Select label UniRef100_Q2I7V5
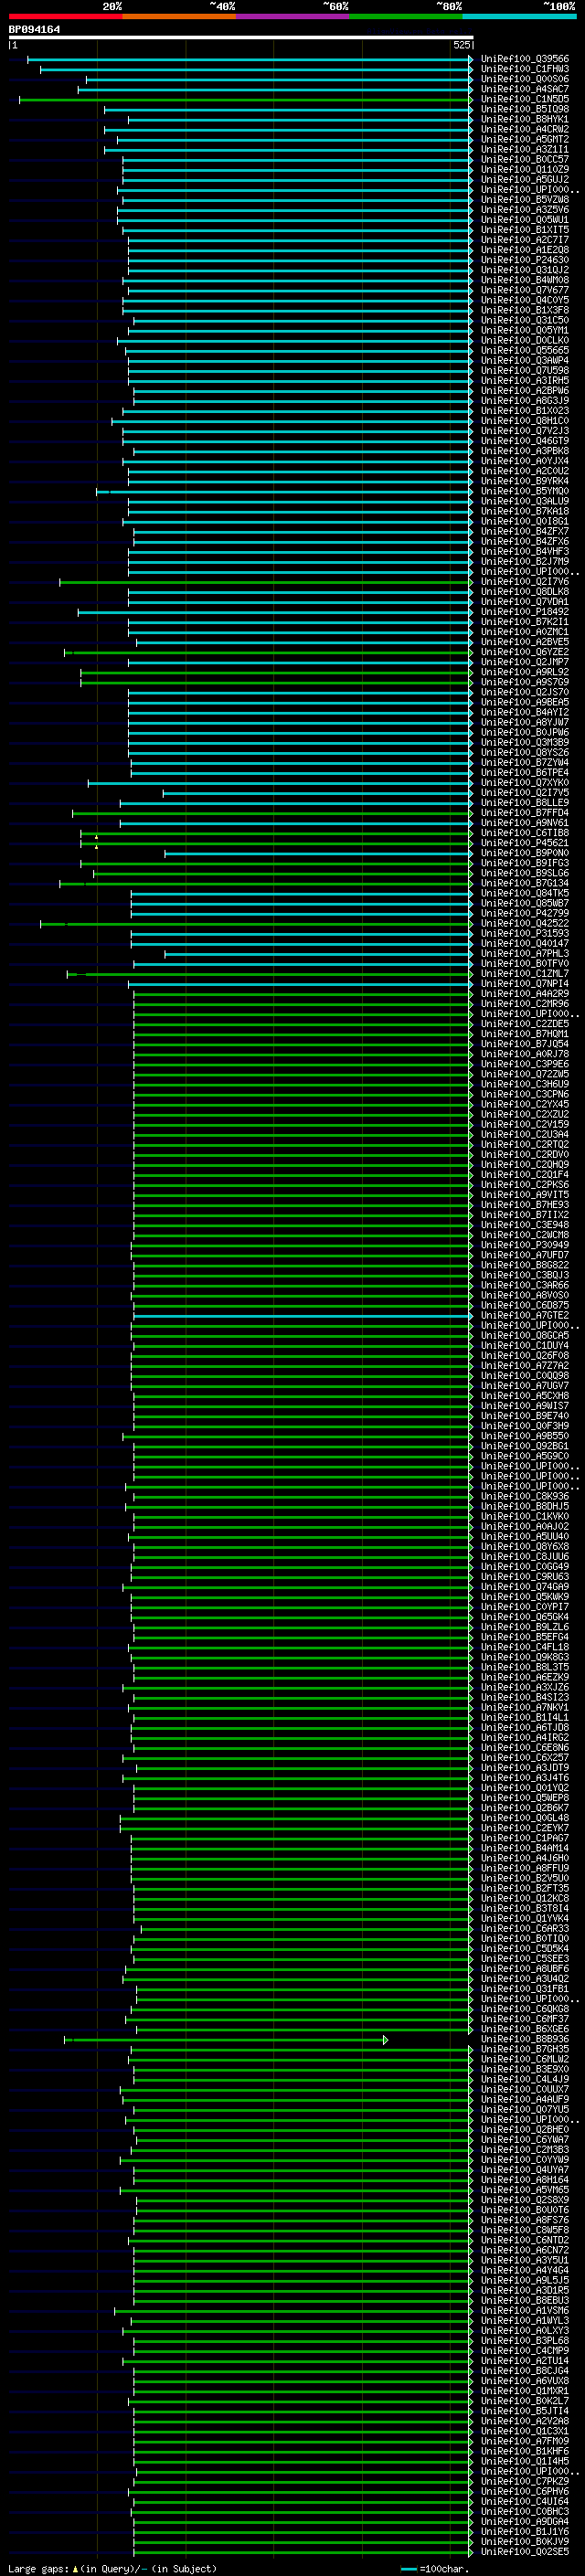The width and height of the screenshot is (585, 2576). tap(525, 793)
